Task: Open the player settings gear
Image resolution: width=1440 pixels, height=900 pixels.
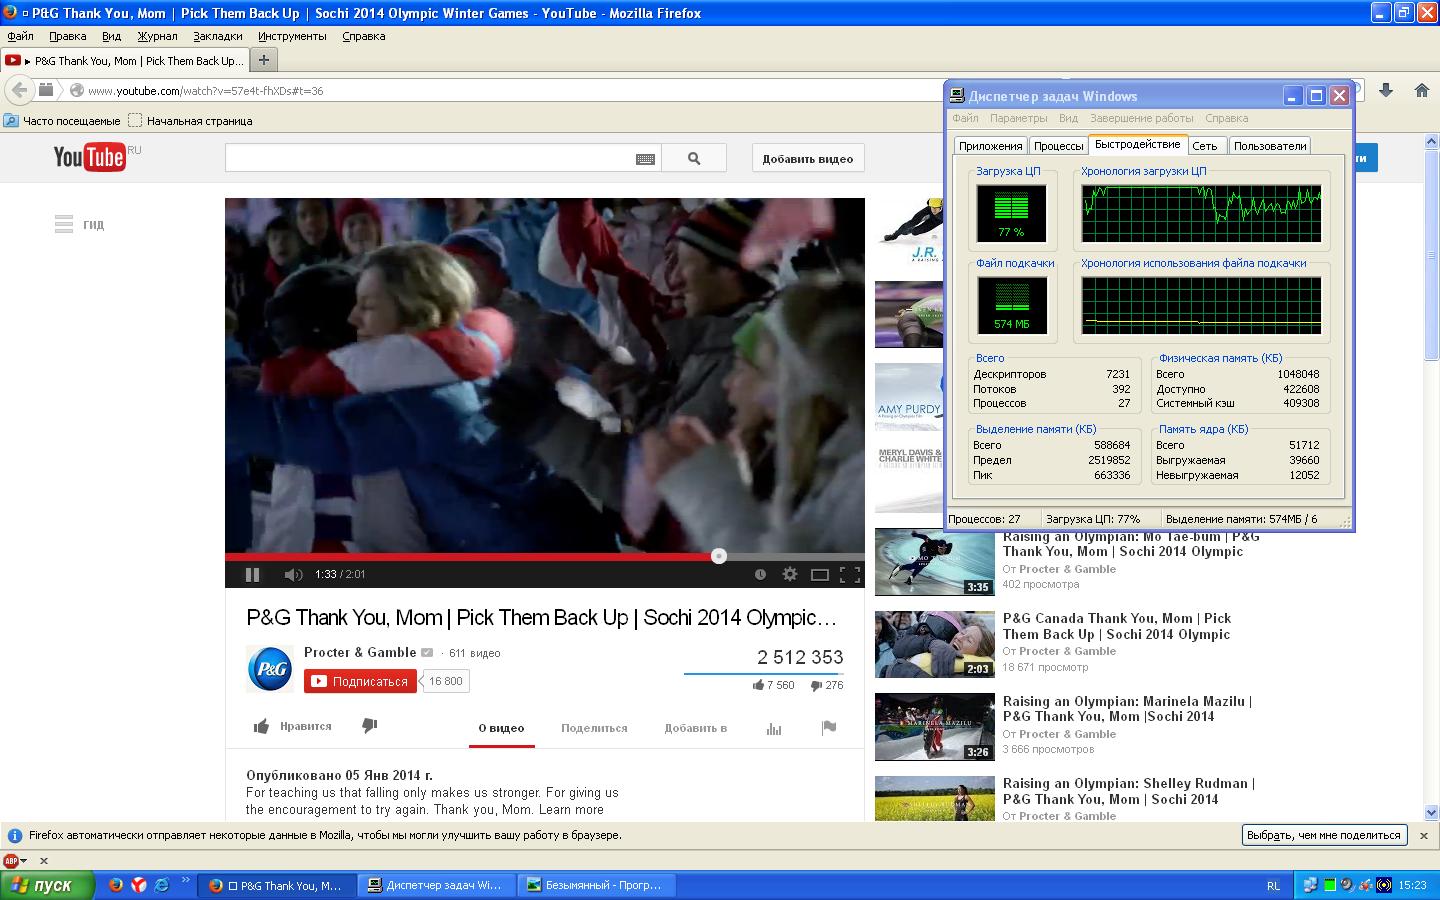Action: tap(790, 574)
